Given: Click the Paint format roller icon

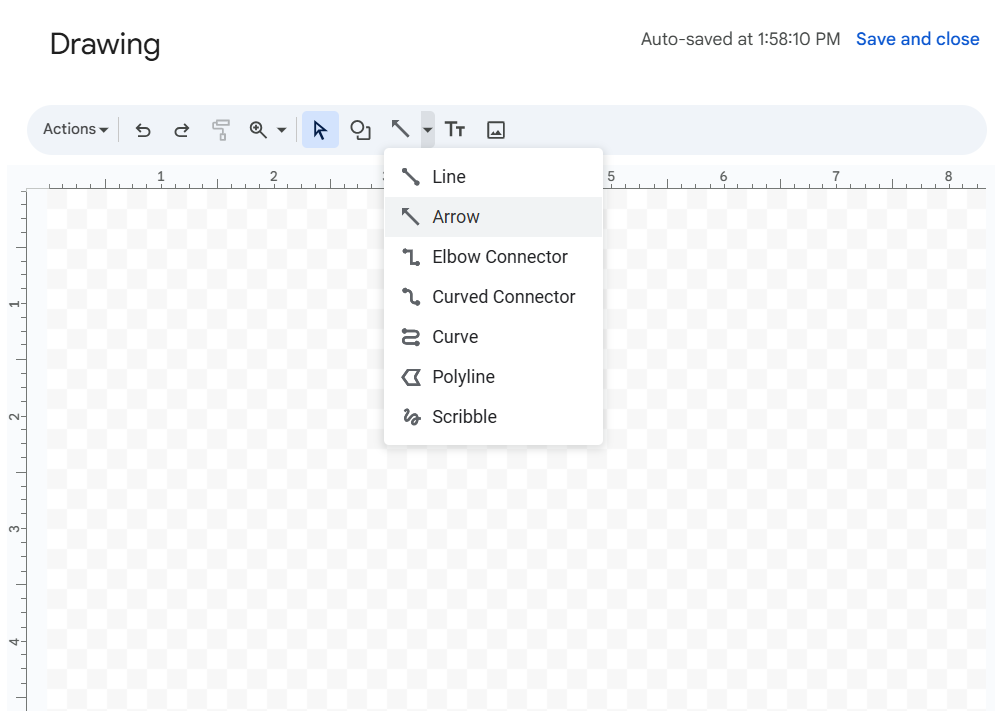Looking at the screenshot, I should 221,130.
